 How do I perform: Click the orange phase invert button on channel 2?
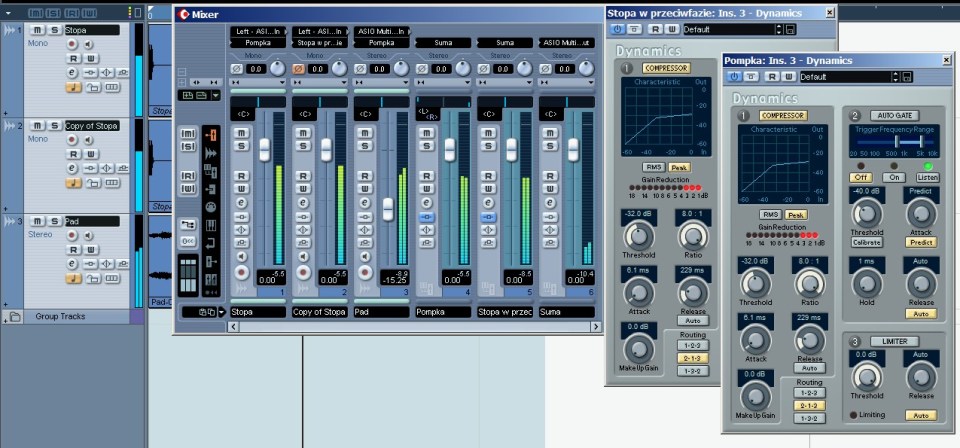pos(299,68)
